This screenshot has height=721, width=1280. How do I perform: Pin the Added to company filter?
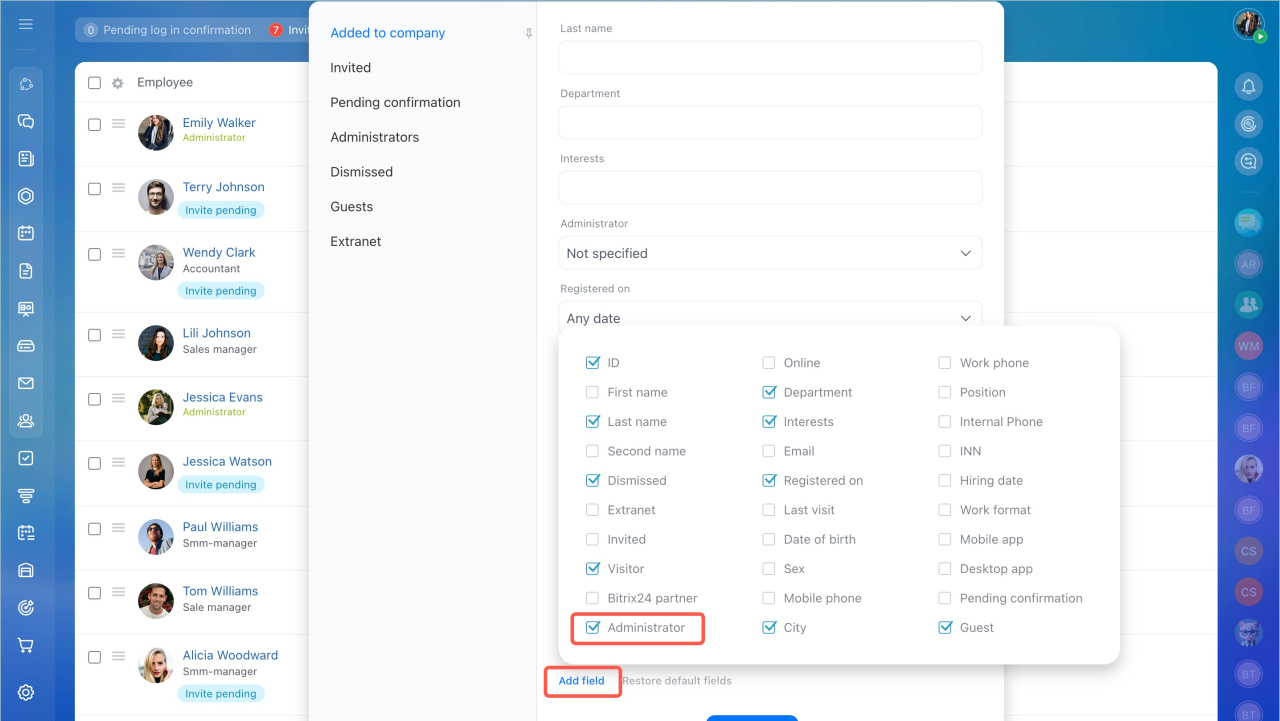[528, 33]
